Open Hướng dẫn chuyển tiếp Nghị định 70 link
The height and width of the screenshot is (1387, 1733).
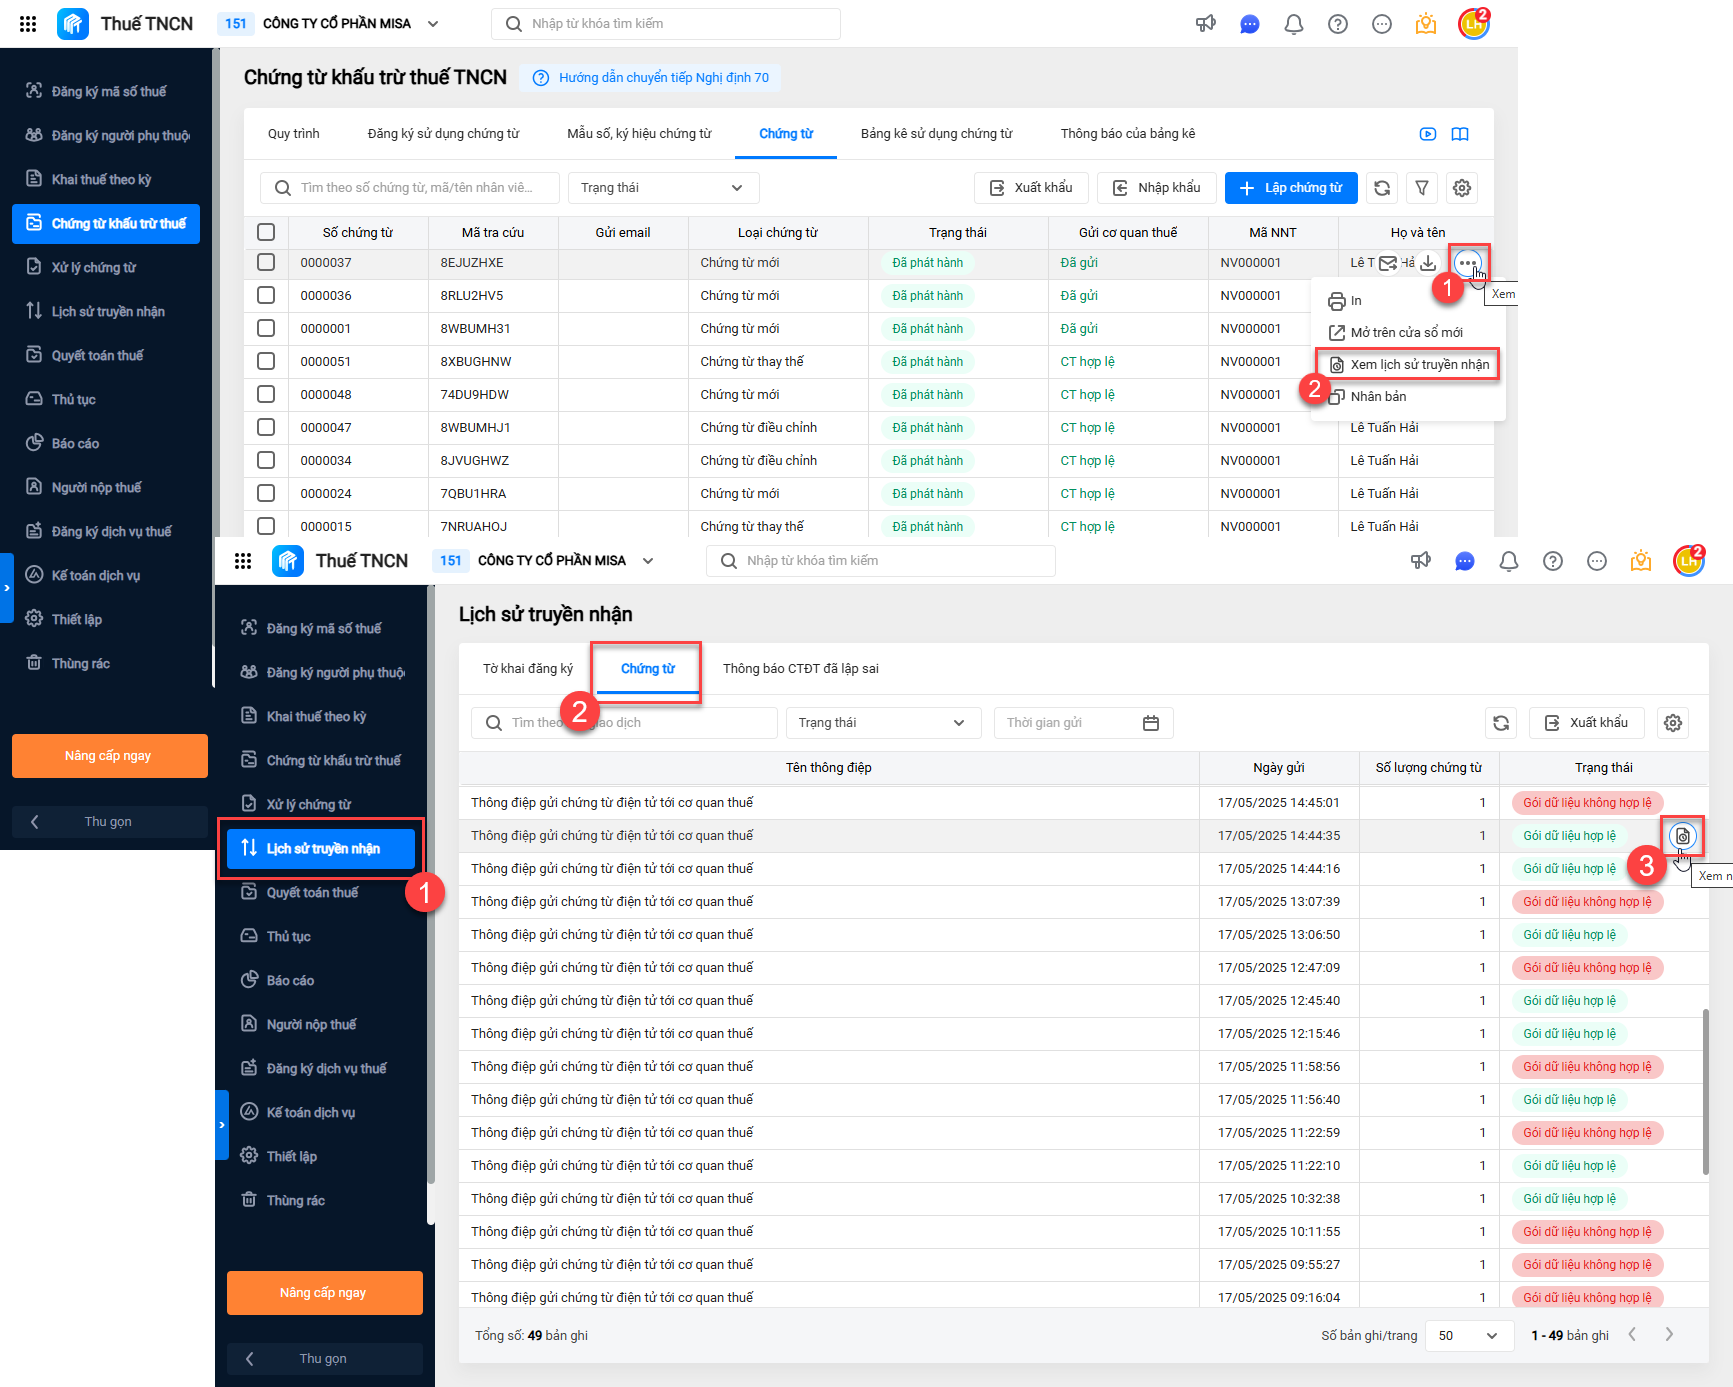pos(664,78)
